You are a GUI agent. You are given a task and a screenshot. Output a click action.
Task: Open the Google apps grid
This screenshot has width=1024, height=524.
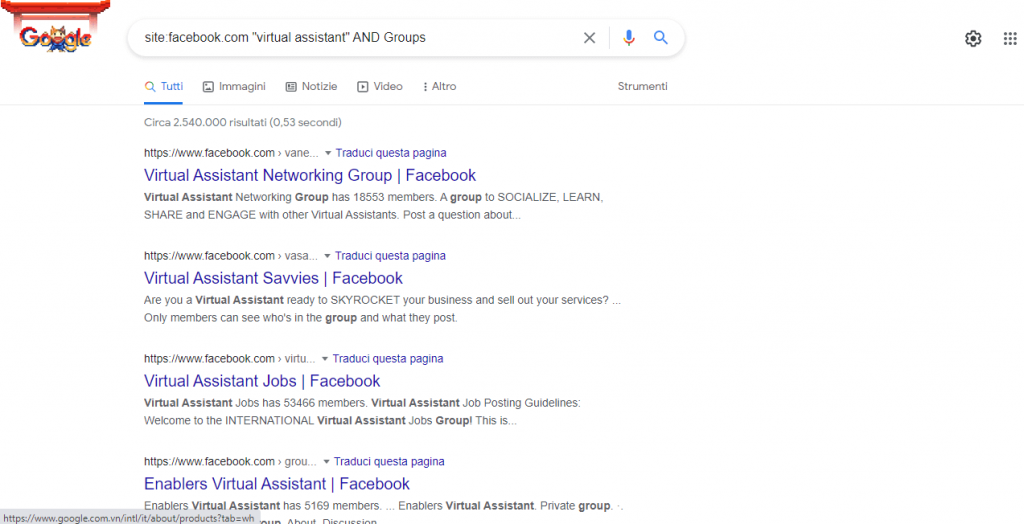click(x=1010, y=39)
